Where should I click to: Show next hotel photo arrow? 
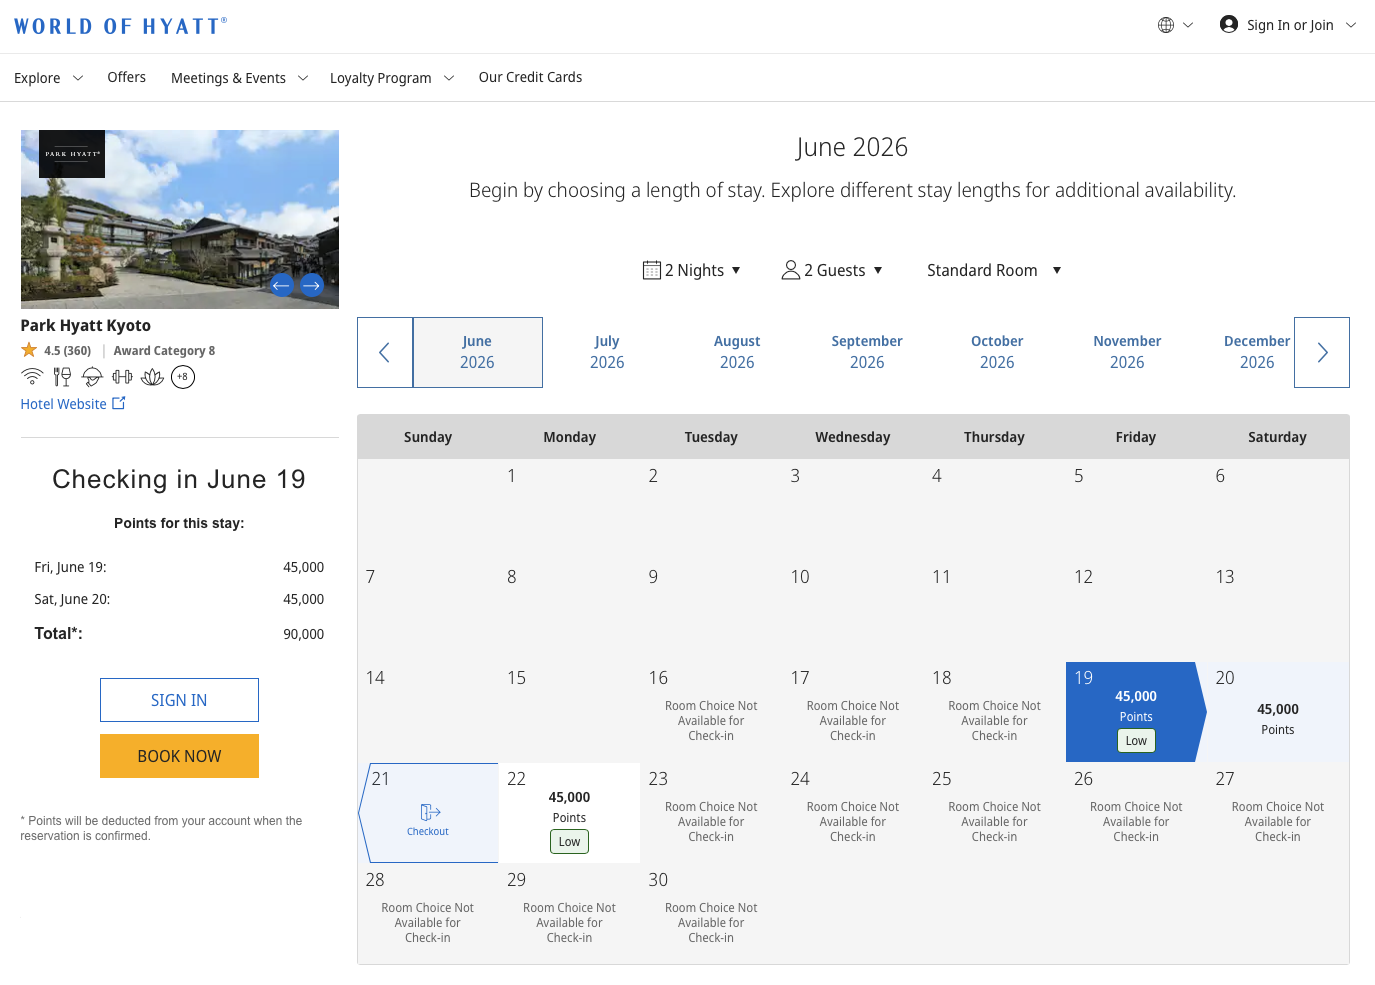pyautogui.click(x=312, y=285)
